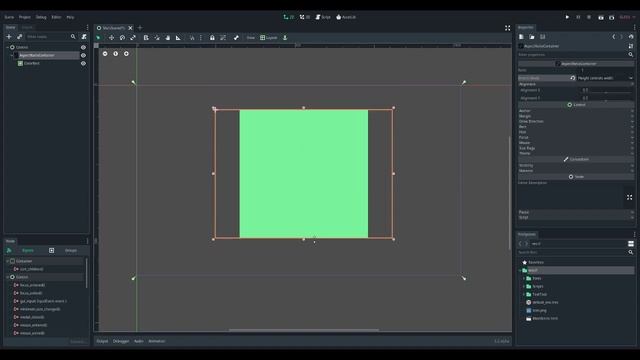The image size is (640, 360).
Task: Expand the Grow Direction section
Action: coord(576,121)
